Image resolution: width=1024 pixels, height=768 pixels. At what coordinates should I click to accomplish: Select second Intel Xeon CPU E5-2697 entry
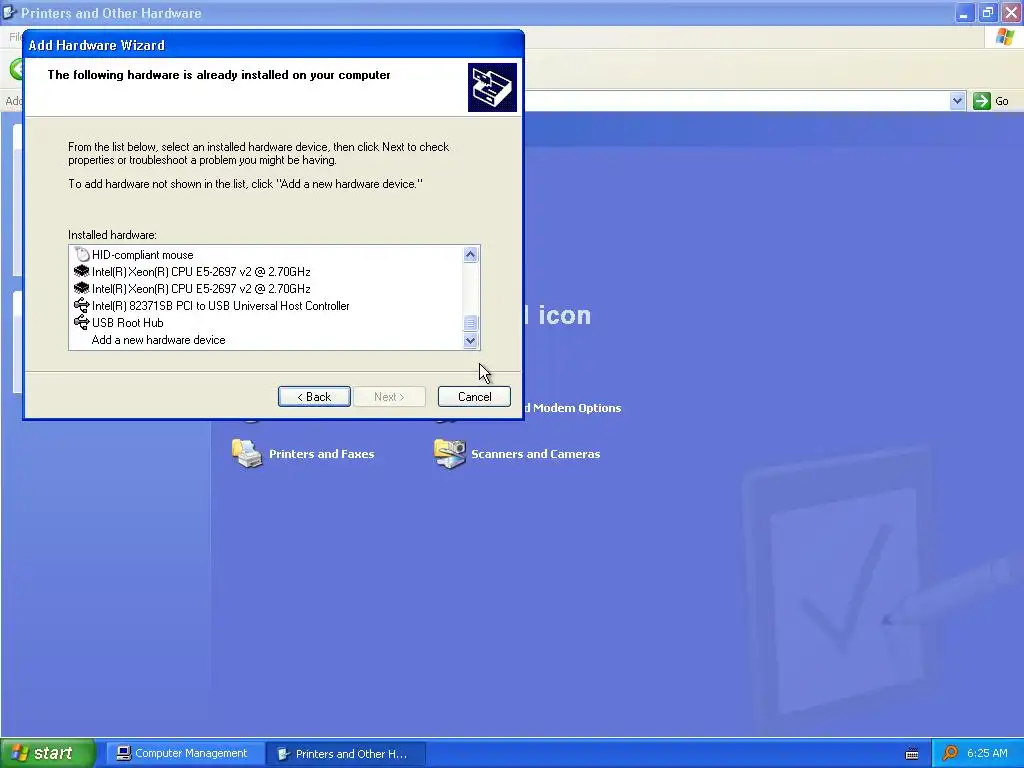(200, 289)
